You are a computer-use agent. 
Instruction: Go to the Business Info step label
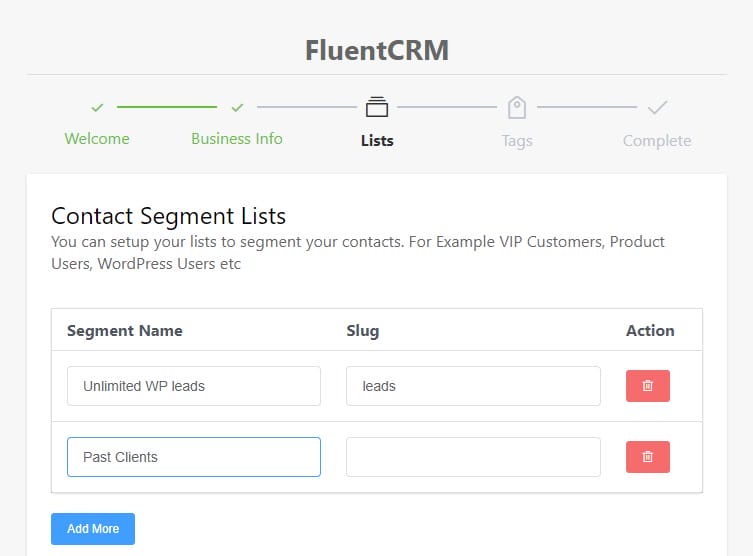click(237, 139)
